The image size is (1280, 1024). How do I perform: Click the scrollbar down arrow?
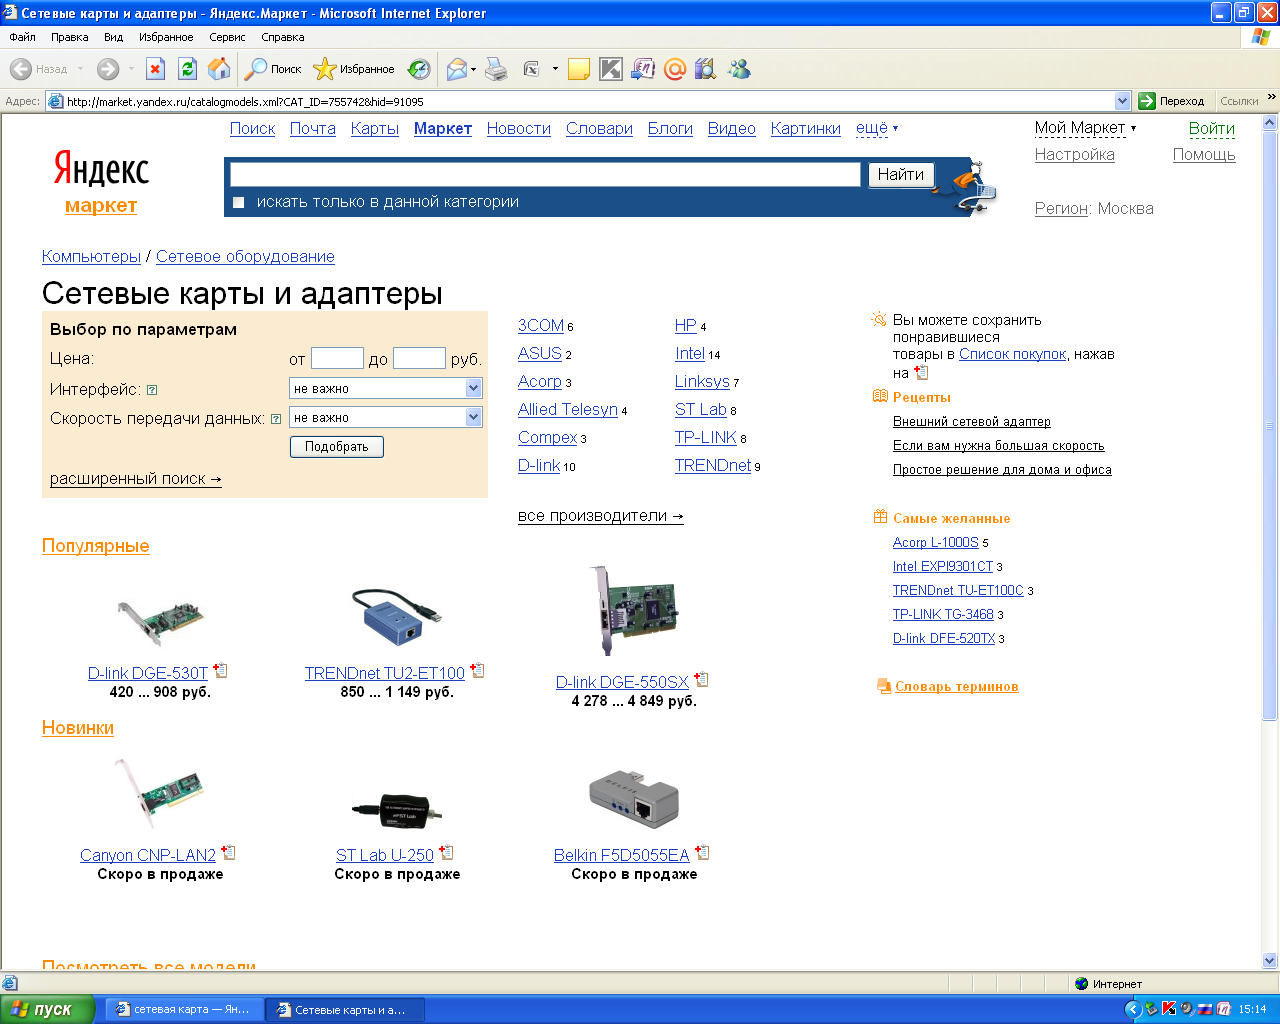(x=1270, y=961)
